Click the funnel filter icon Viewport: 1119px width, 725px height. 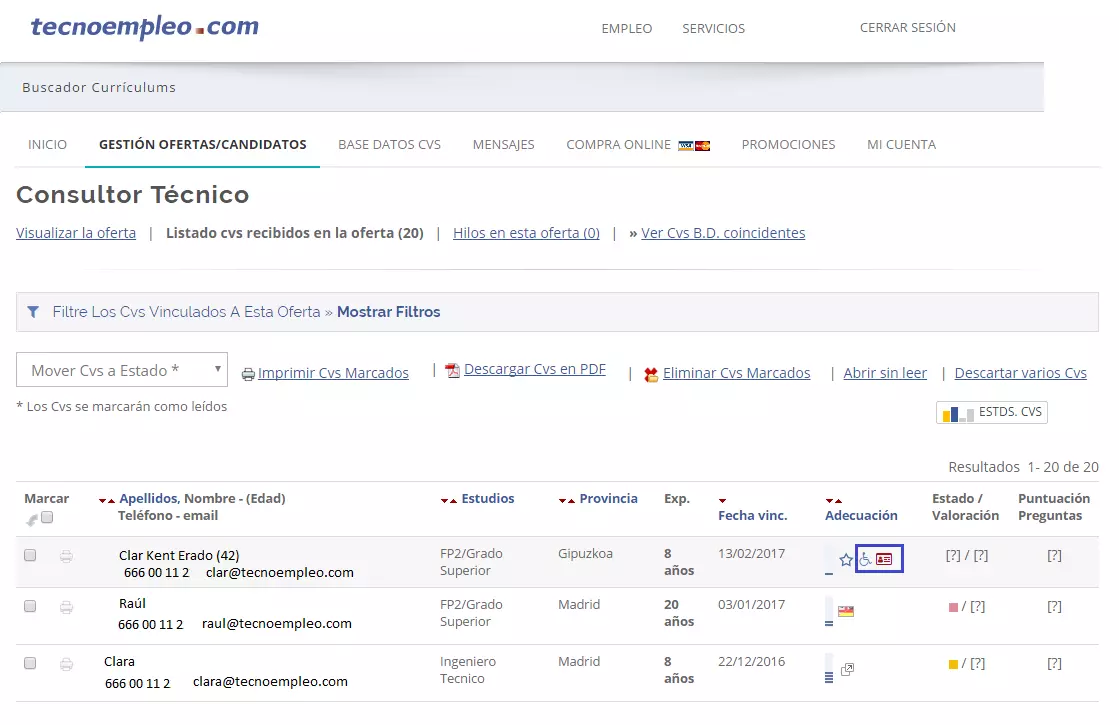[33, 312]
